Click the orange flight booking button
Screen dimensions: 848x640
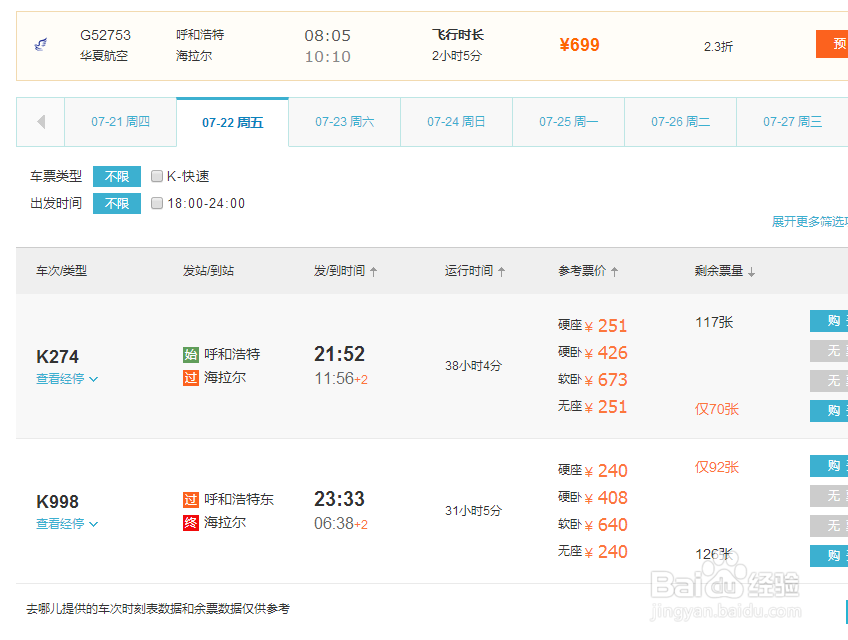832,44
